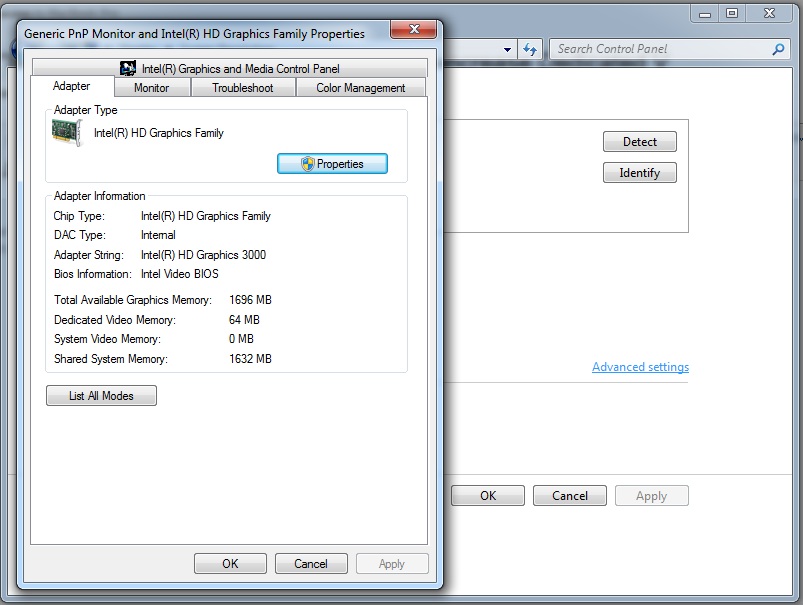Viewport: 803px width, 606px height.
Task: Click Detect in the Control Panel window
Action: pos(640,142)
